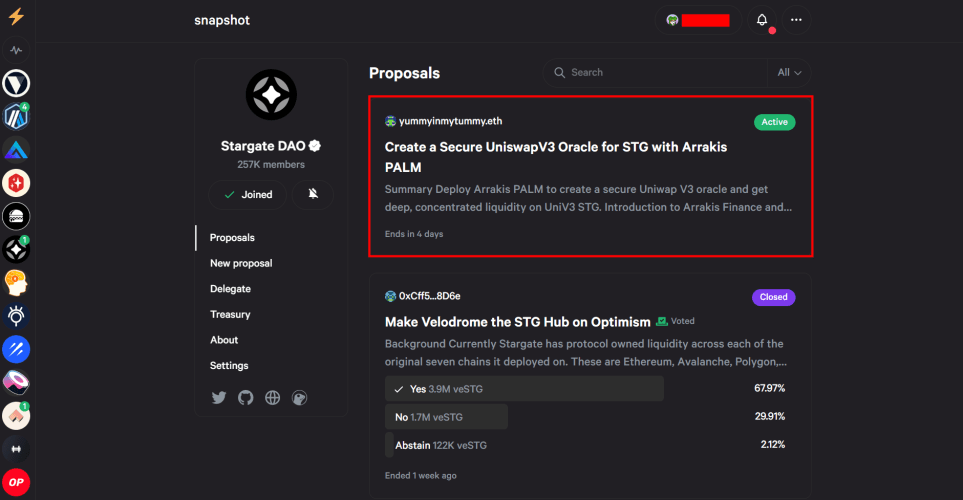963x500 pixels.
Task: Click the Yes 3.9M veSTG result bar
Action: [524, 389]
